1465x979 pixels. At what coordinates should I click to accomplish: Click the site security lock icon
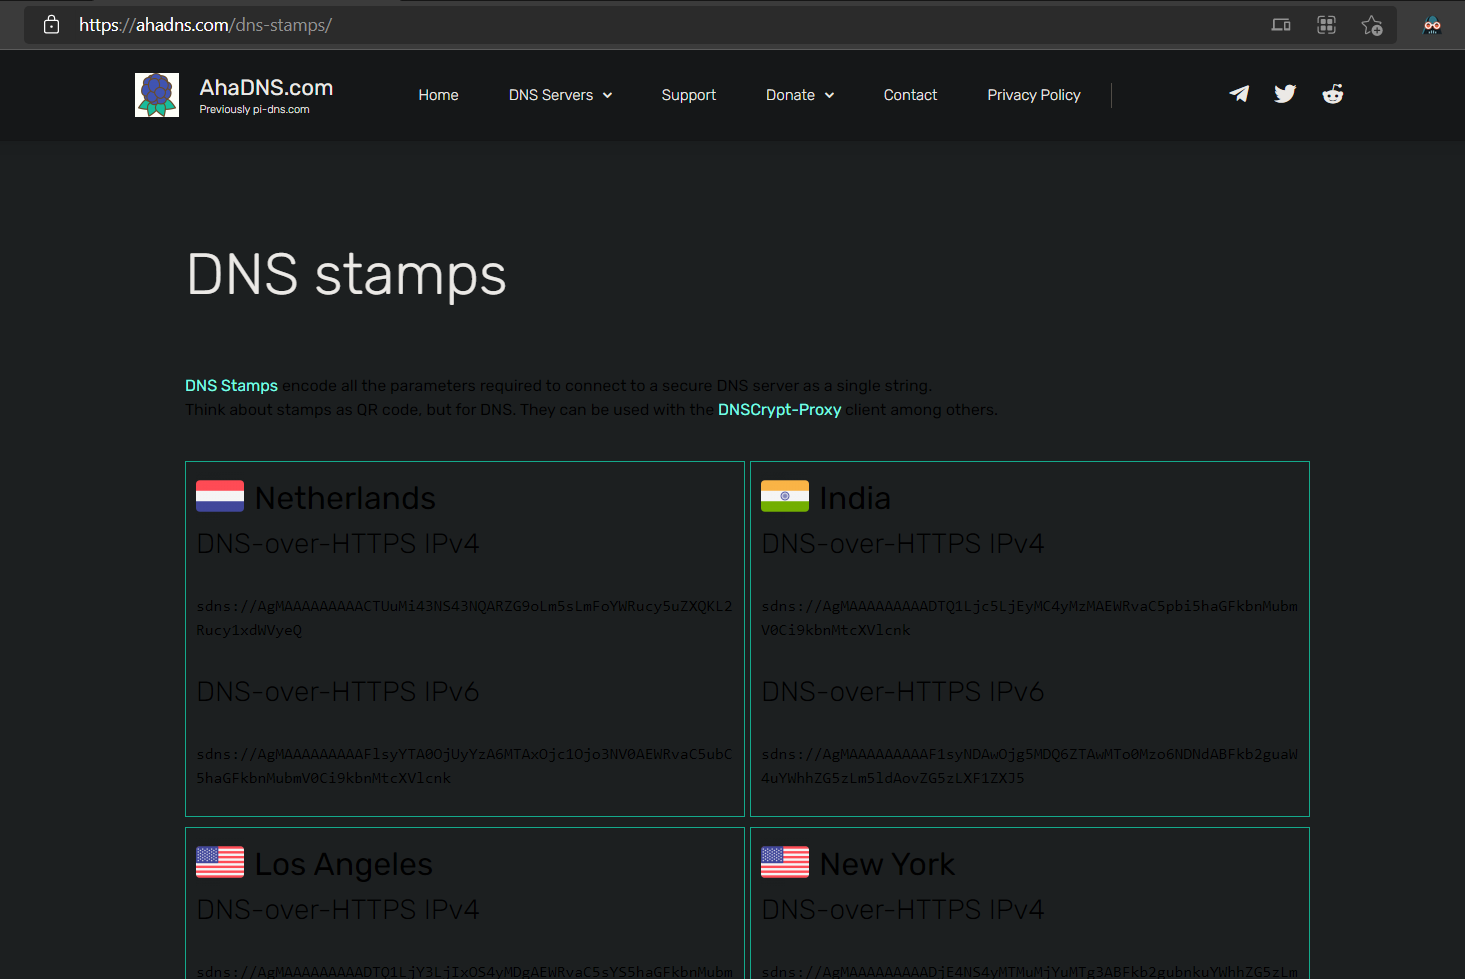(x=51, y=24)
